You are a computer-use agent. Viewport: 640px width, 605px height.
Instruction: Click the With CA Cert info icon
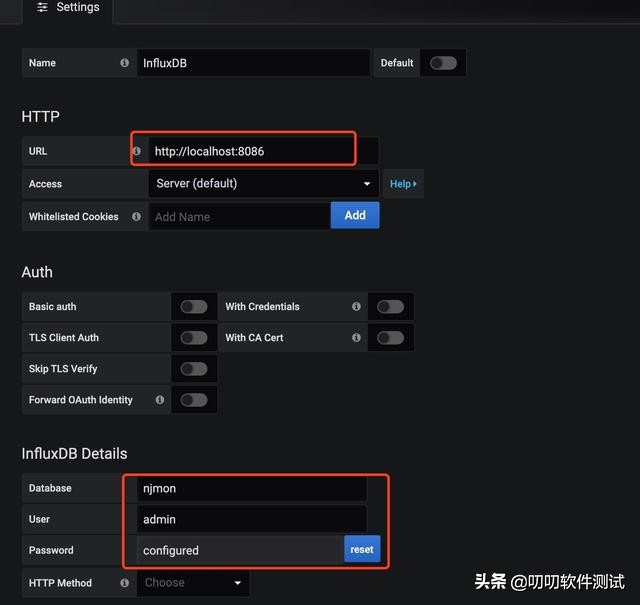point(356,337)
